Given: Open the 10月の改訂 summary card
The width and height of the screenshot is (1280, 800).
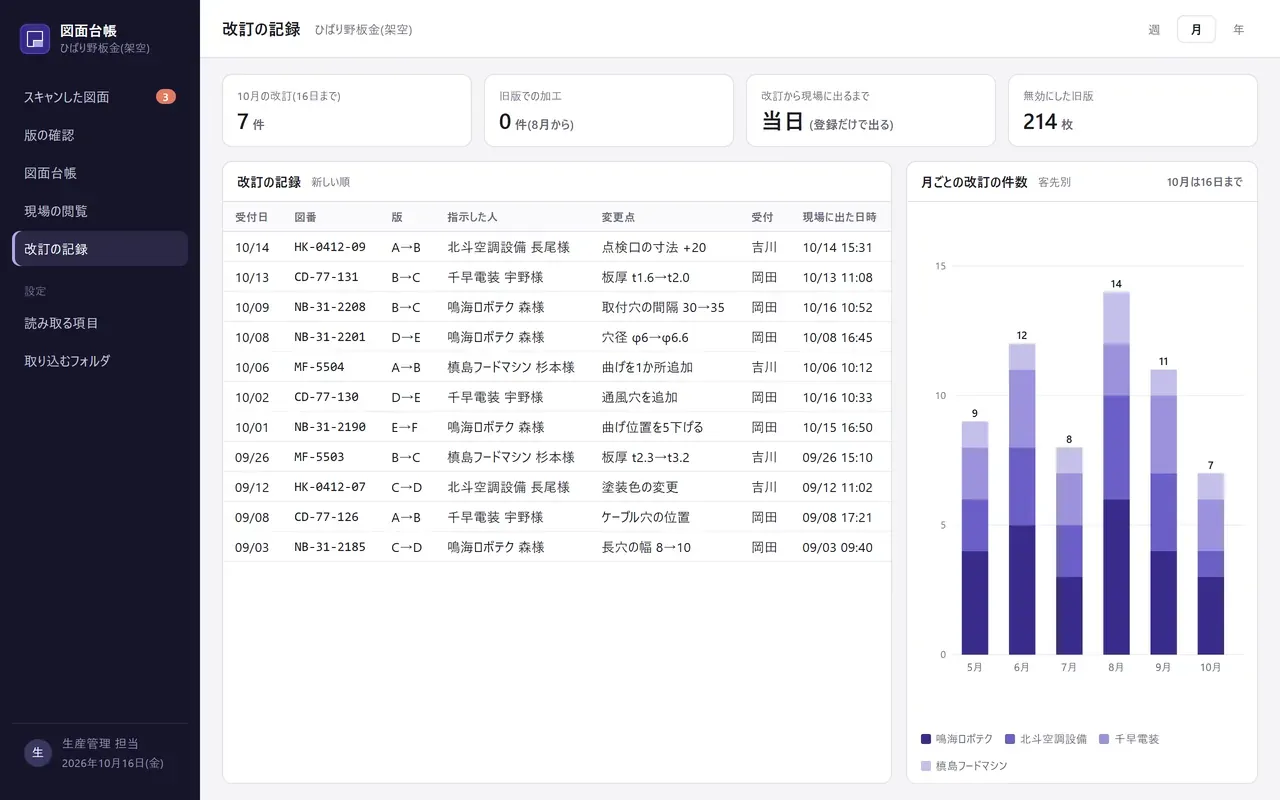Looking at the screenshot, I should click(347, 111).
